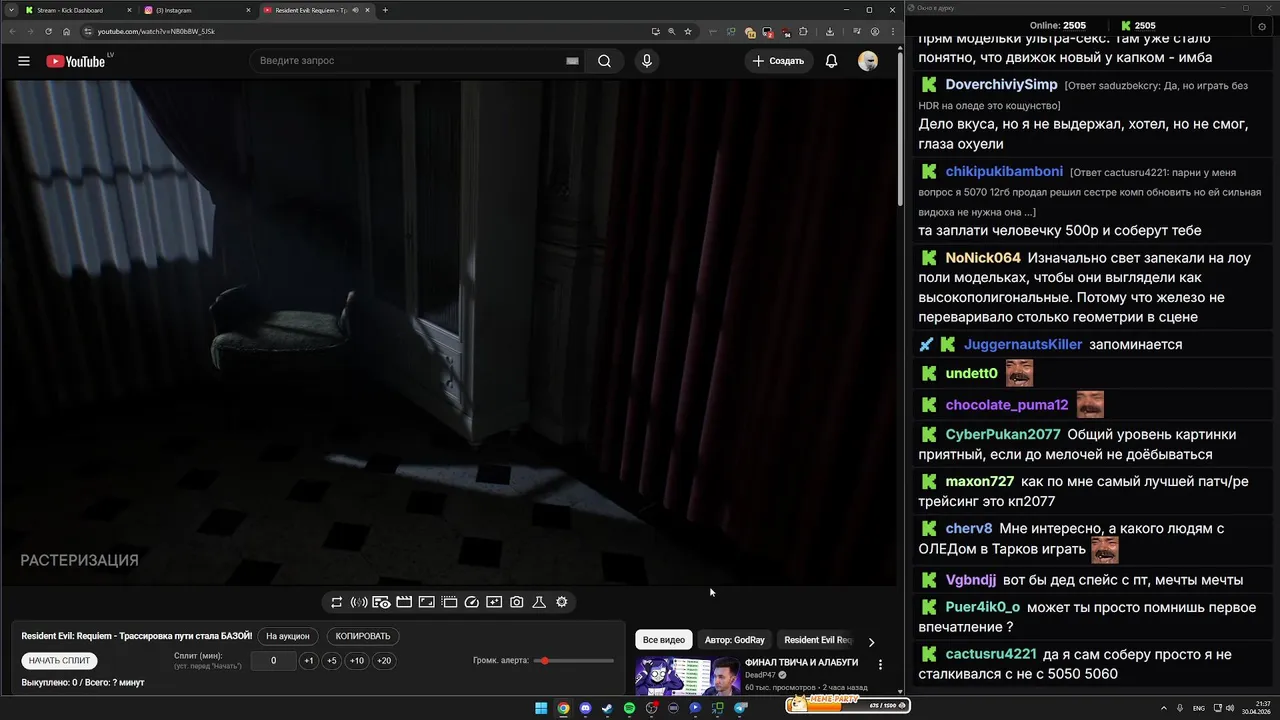Start voice search with the microphone icon
Image resolution: width=1280 pixels, height=720 pixels.
pyautogui.click(x=646, y=61)
